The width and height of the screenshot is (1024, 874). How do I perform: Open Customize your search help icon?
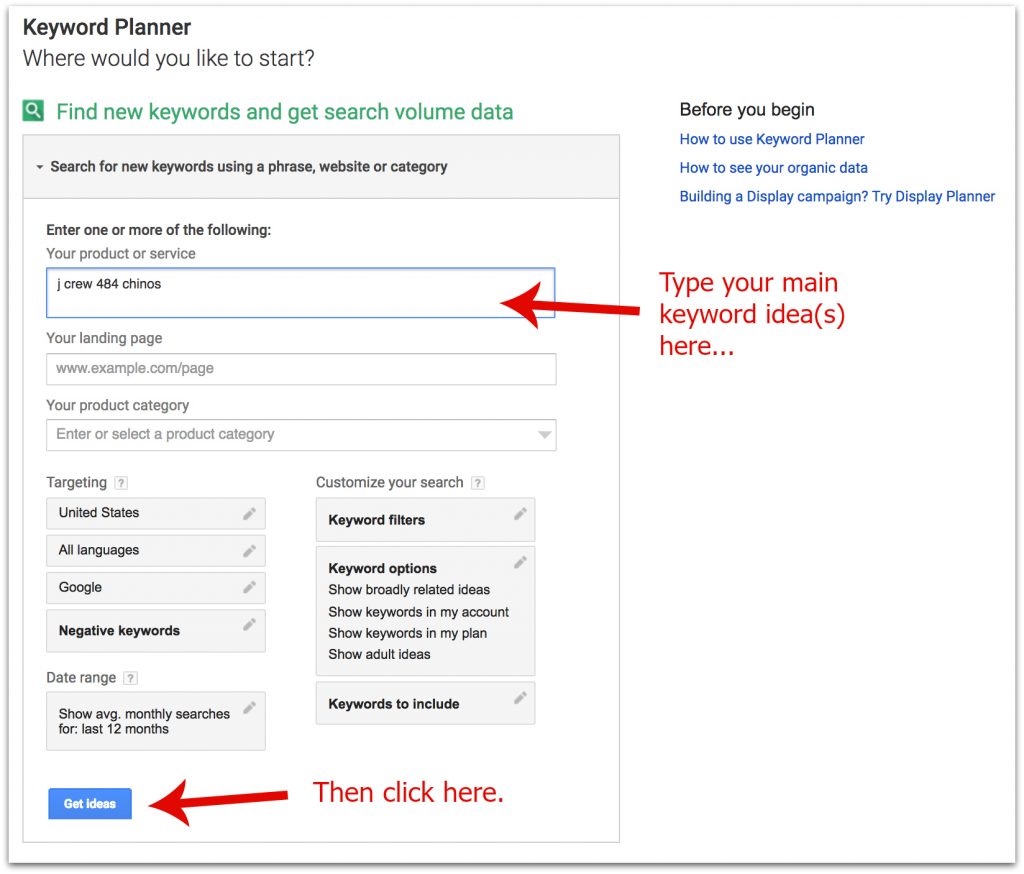pyautogui.click(x=478, y=483)
